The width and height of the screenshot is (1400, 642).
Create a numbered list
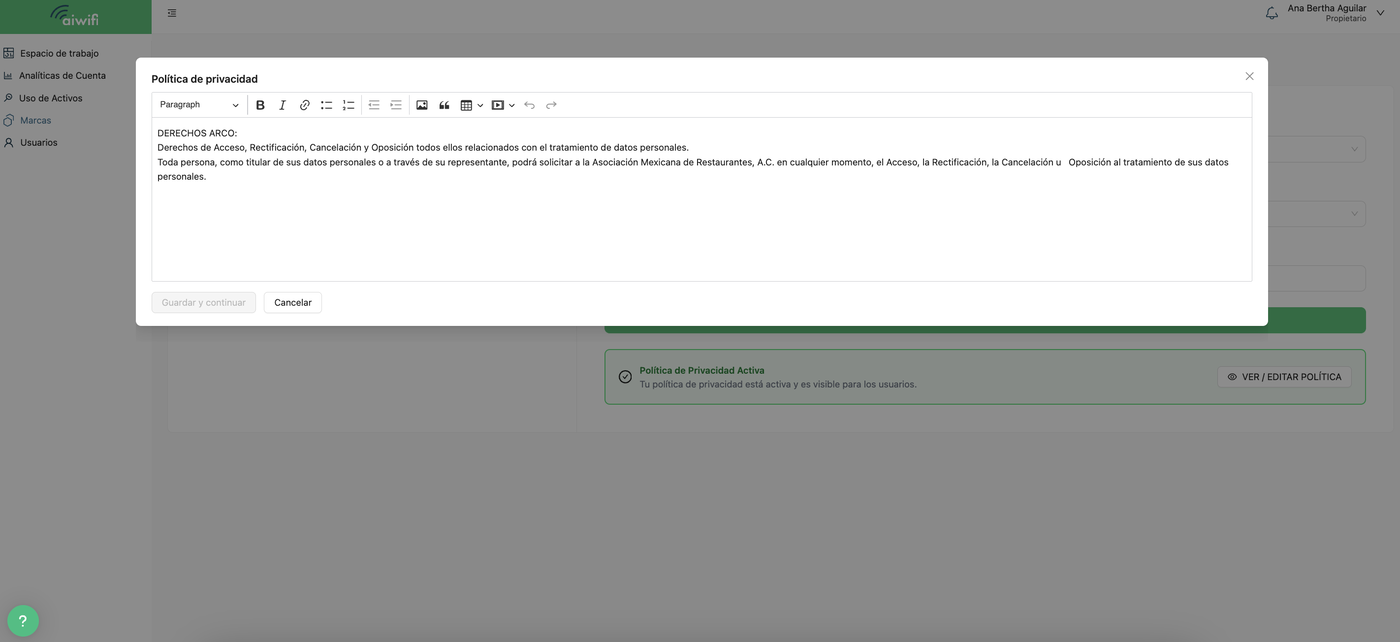pyautogui.click(x=348, y=105)
